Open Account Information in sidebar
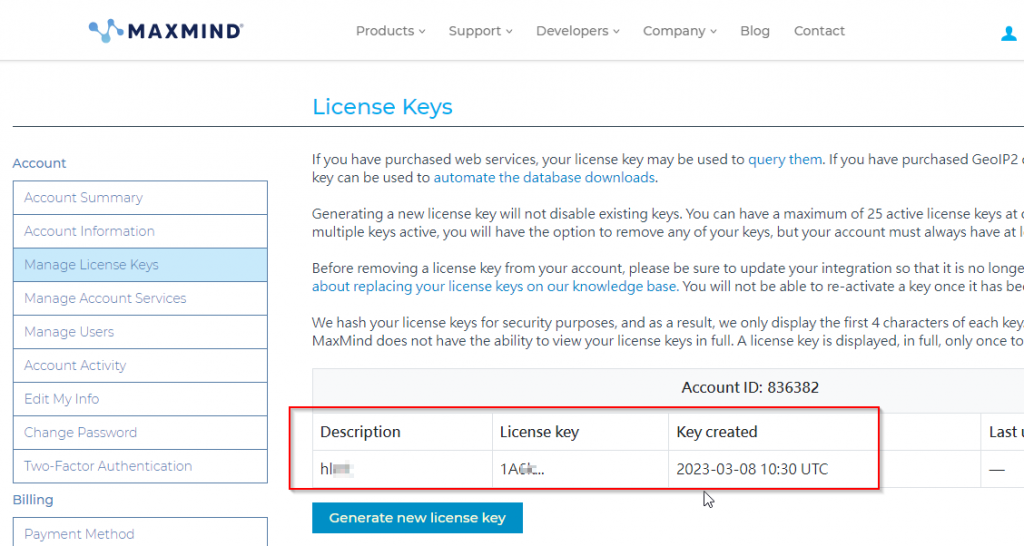 [140, 231]
